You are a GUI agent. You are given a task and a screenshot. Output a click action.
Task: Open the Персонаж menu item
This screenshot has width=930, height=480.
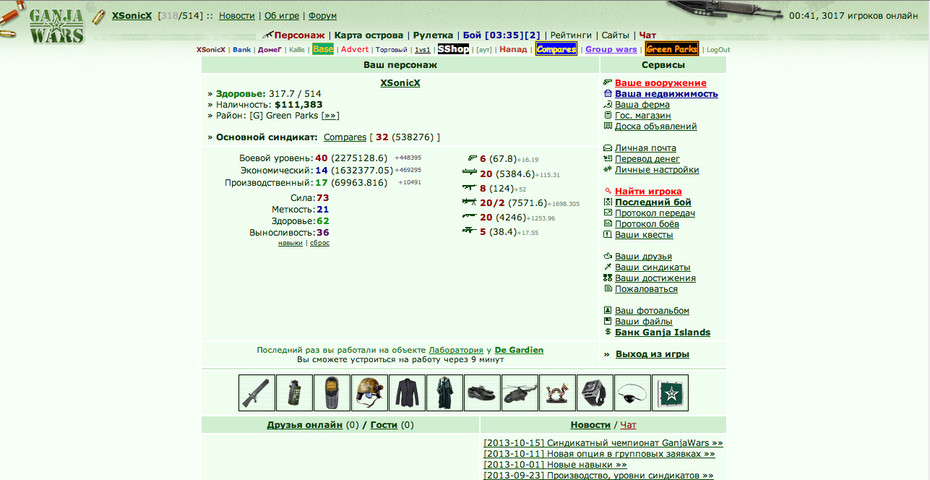click(x=300, y=35)
